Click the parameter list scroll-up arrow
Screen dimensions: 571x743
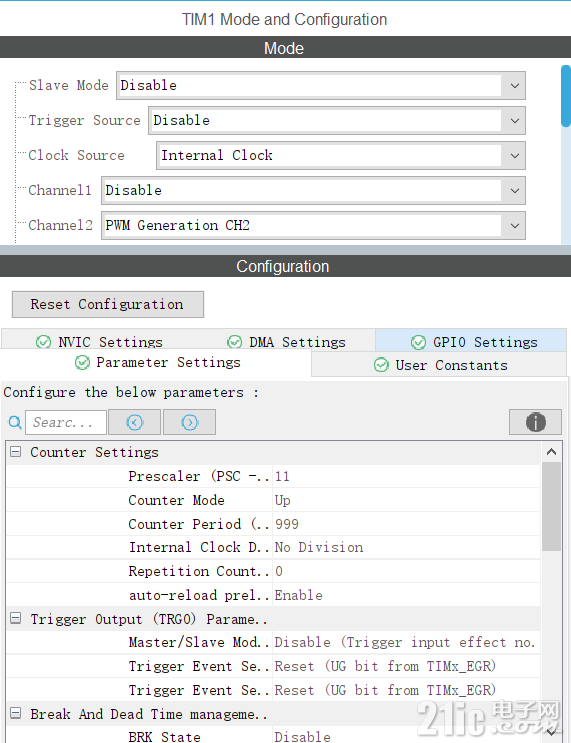[x=551, y=452]
